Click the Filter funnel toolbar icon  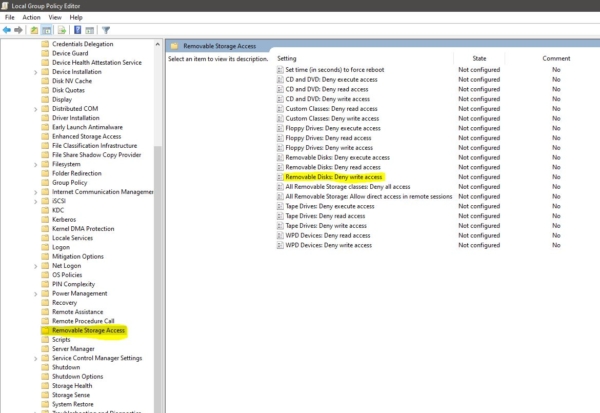click(106, 30)
